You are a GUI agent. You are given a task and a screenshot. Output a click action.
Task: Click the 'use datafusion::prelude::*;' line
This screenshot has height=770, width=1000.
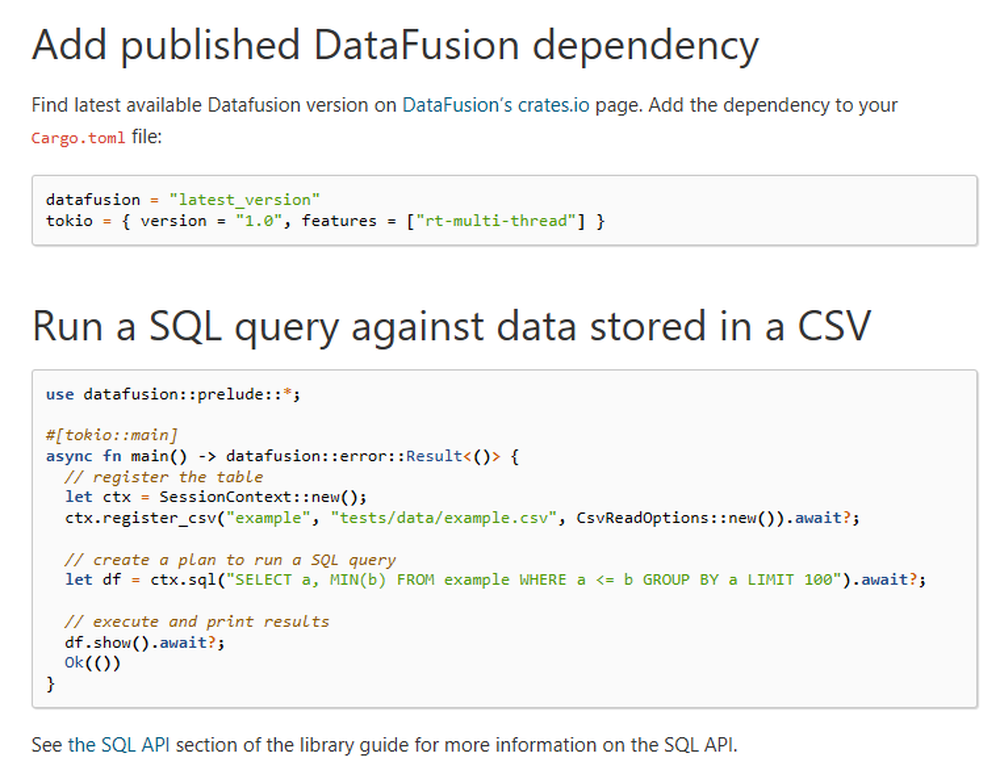point(173,394)
